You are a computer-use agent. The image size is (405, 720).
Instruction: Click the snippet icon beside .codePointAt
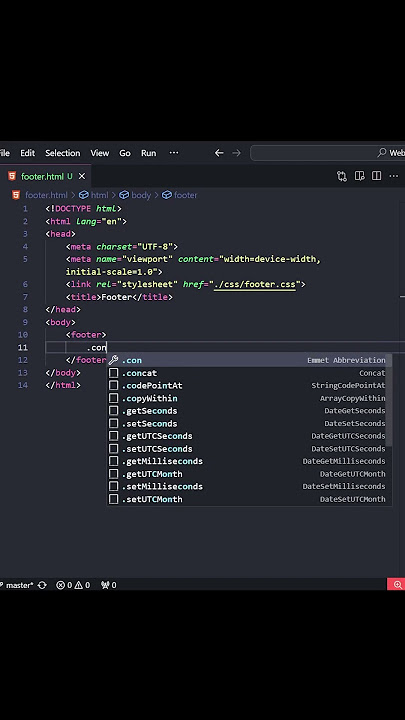pyautogui.click(x=113, y=386)
